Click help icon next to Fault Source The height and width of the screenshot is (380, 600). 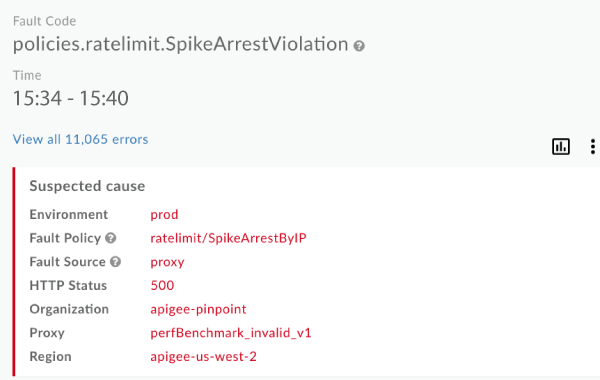115,262
